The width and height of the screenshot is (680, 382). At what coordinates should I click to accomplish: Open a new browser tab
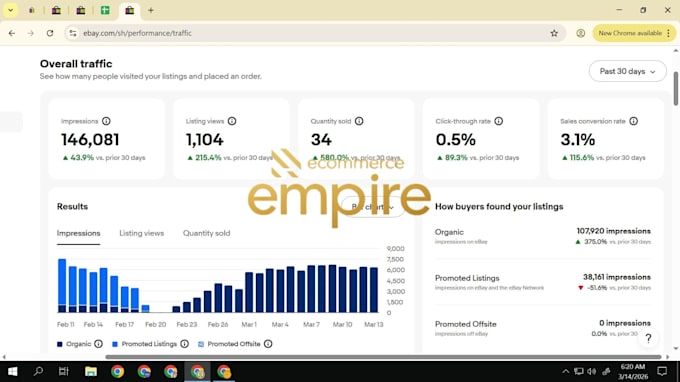point(150,10)
